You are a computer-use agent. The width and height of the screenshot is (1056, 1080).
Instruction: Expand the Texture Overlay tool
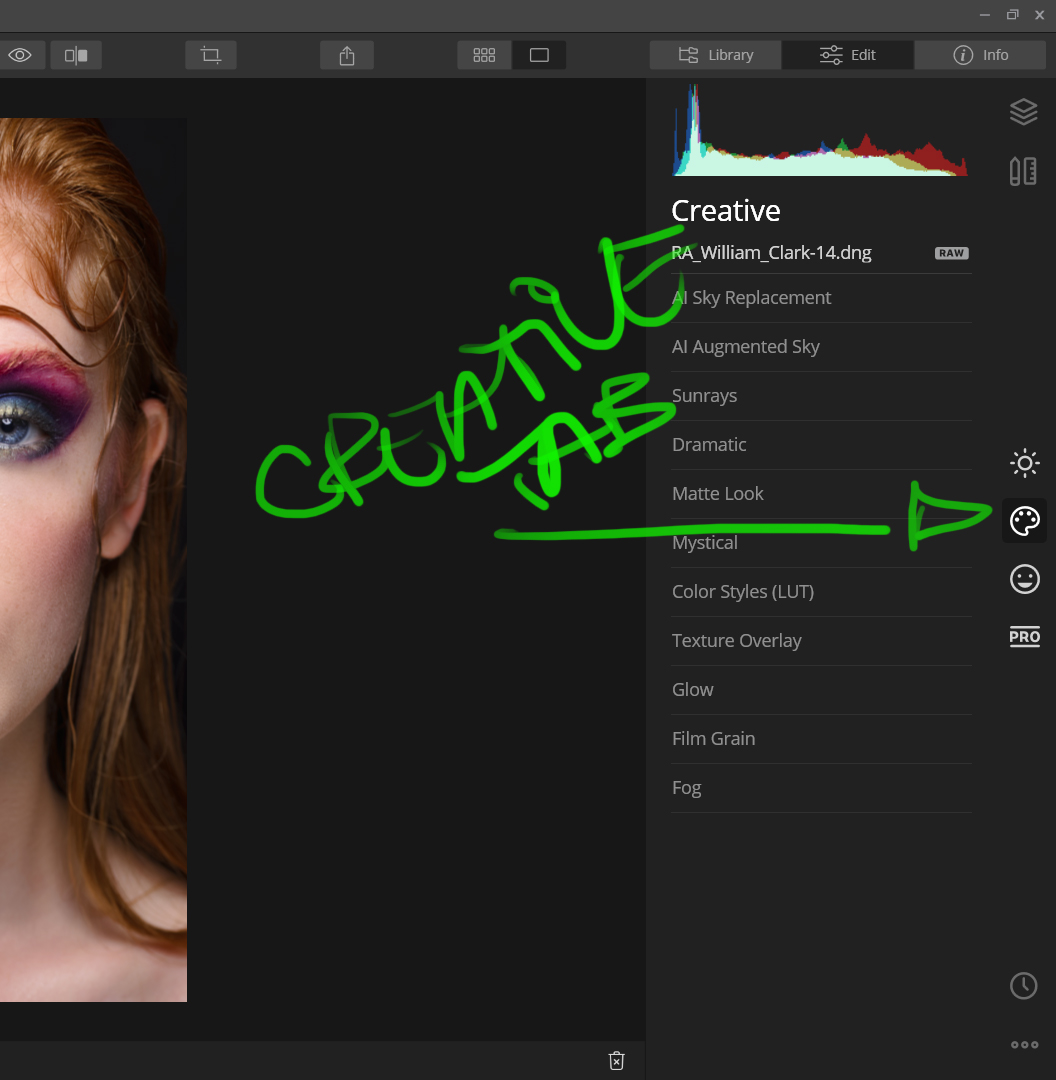pos(821,641)
